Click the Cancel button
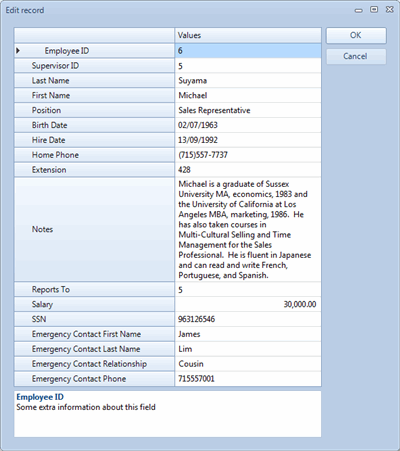 click(356, 56)
